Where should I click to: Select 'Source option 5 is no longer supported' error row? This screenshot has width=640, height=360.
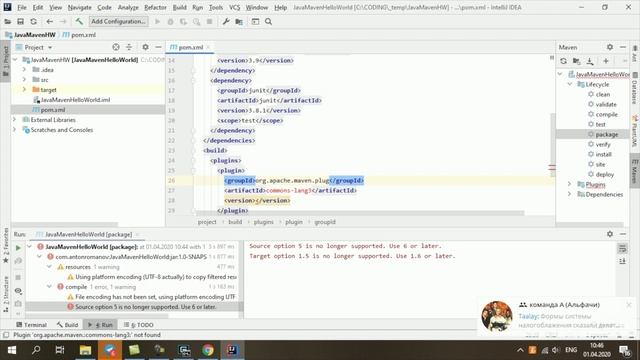click(x=146, y=307)
